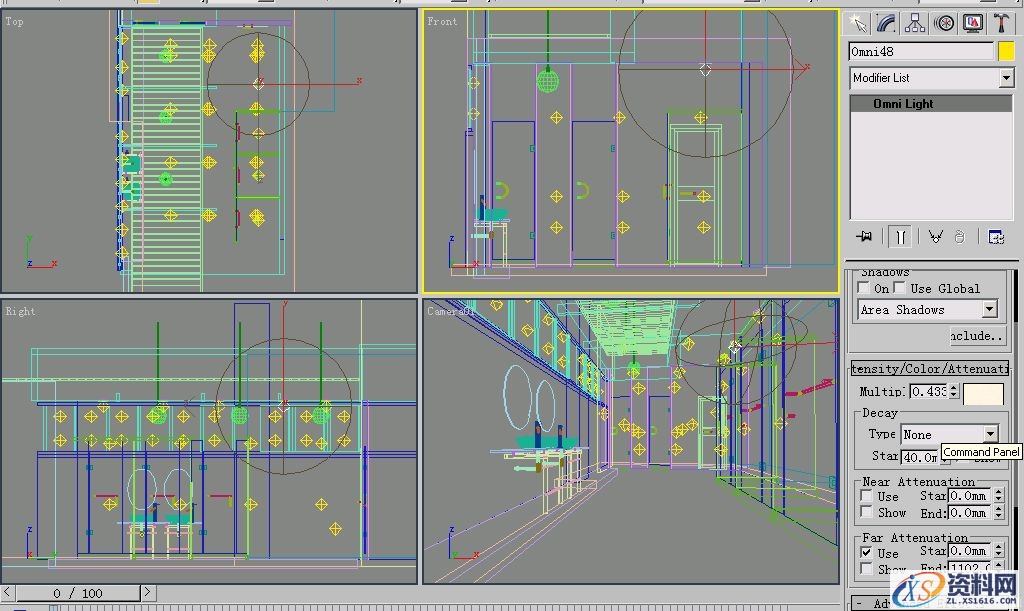Toggle the Show End Result icon
This screenshot has width=1024, height=611.
coord(901,236)
